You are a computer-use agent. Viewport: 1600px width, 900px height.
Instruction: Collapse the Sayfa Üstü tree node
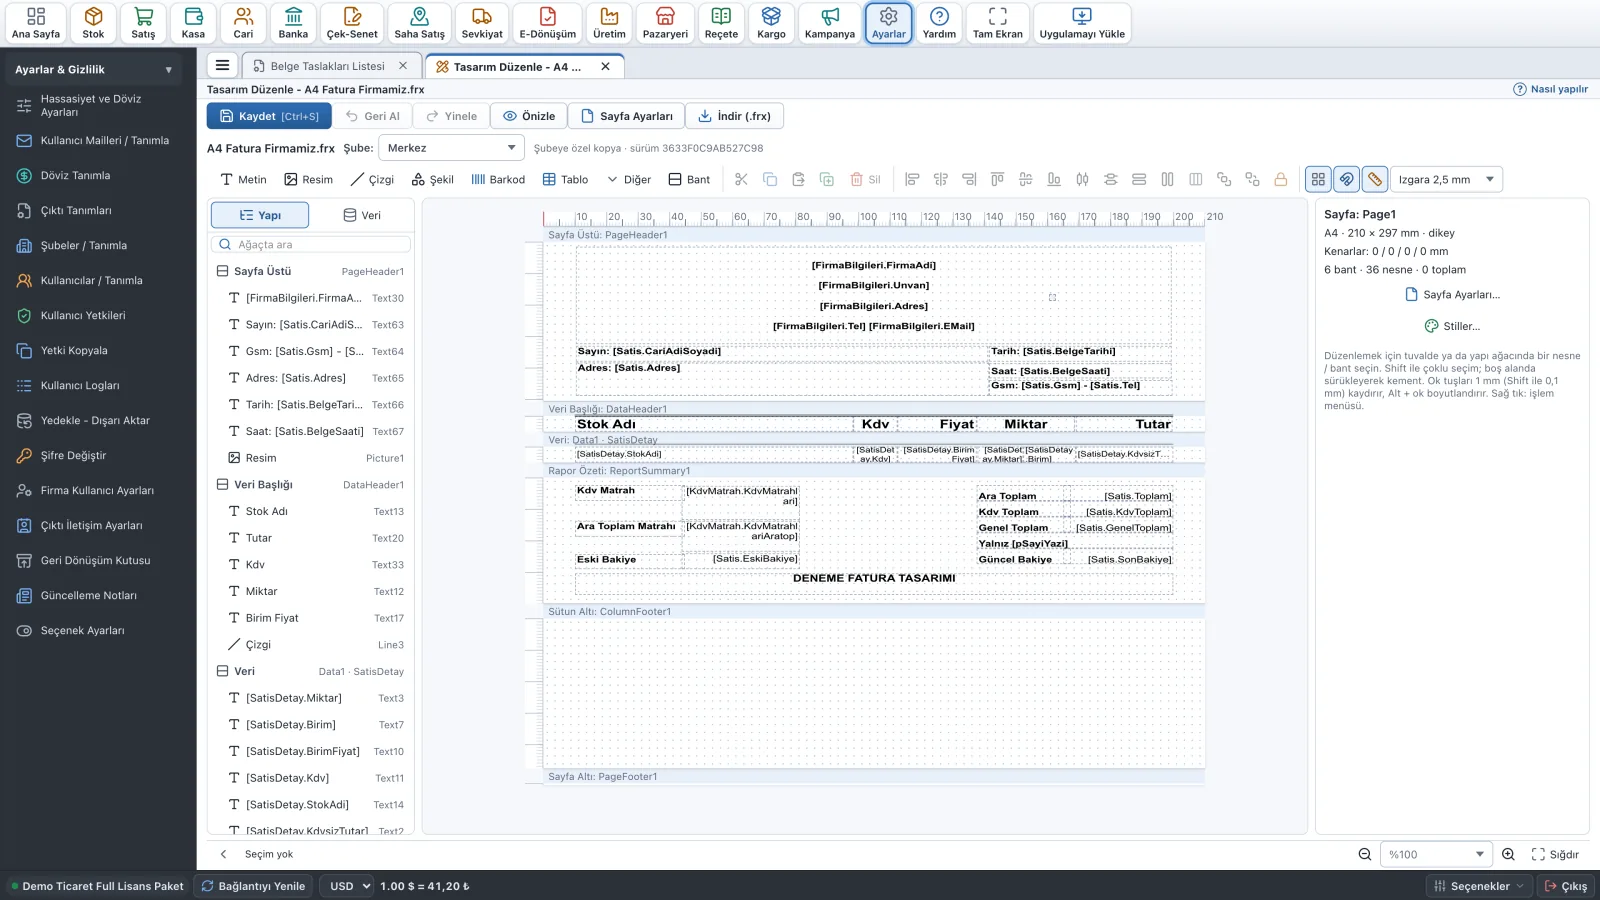click(223, 271)
